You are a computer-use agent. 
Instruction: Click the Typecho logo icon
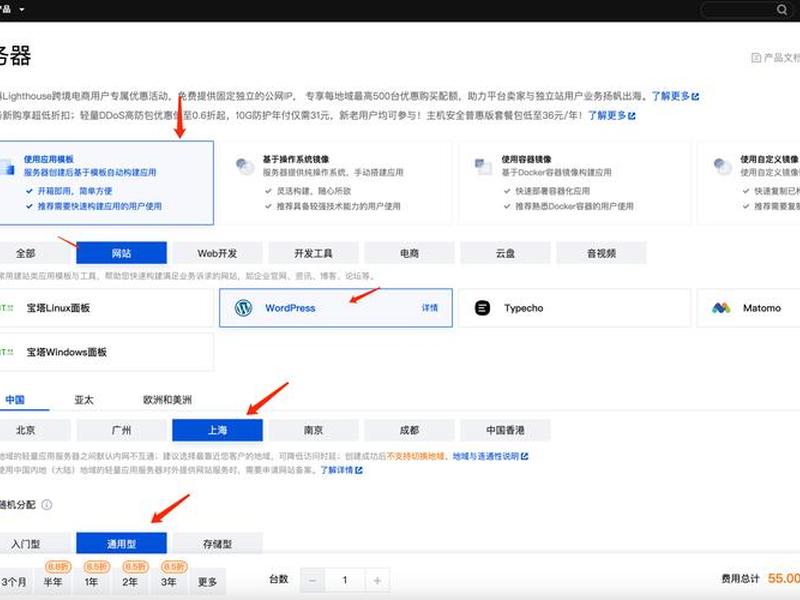[x=482, y=308]
